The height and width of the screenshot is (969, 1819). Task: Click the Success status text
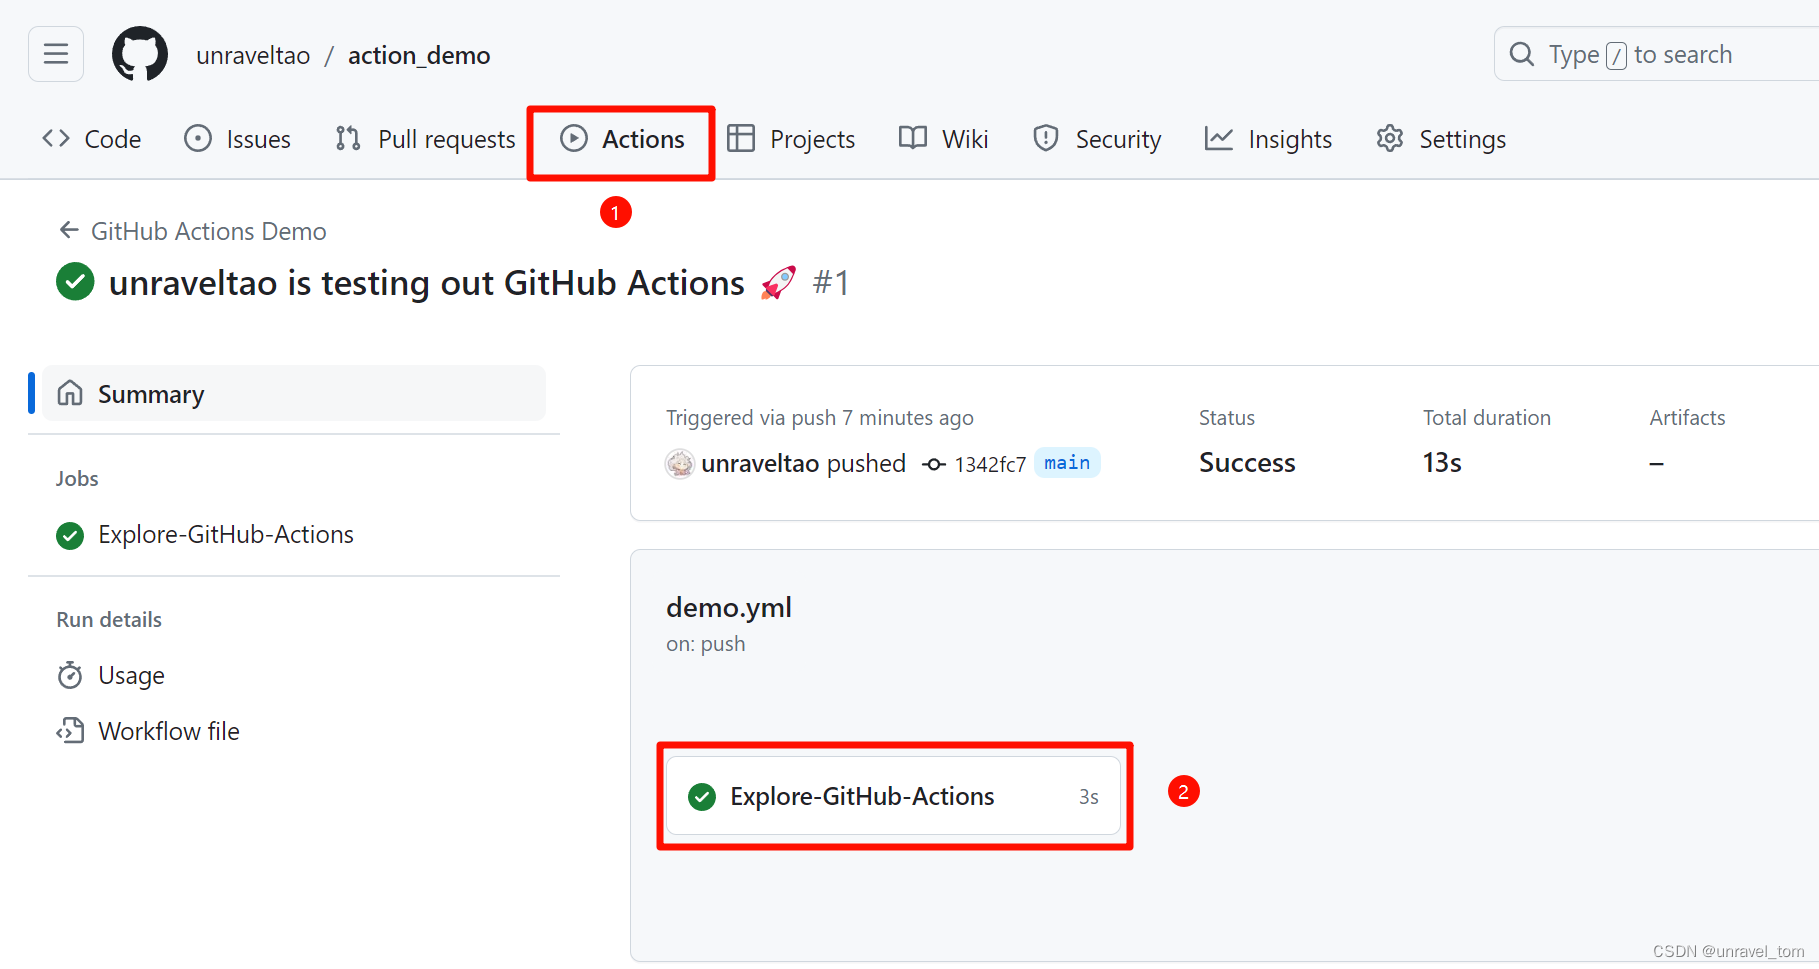[1247, 463]
